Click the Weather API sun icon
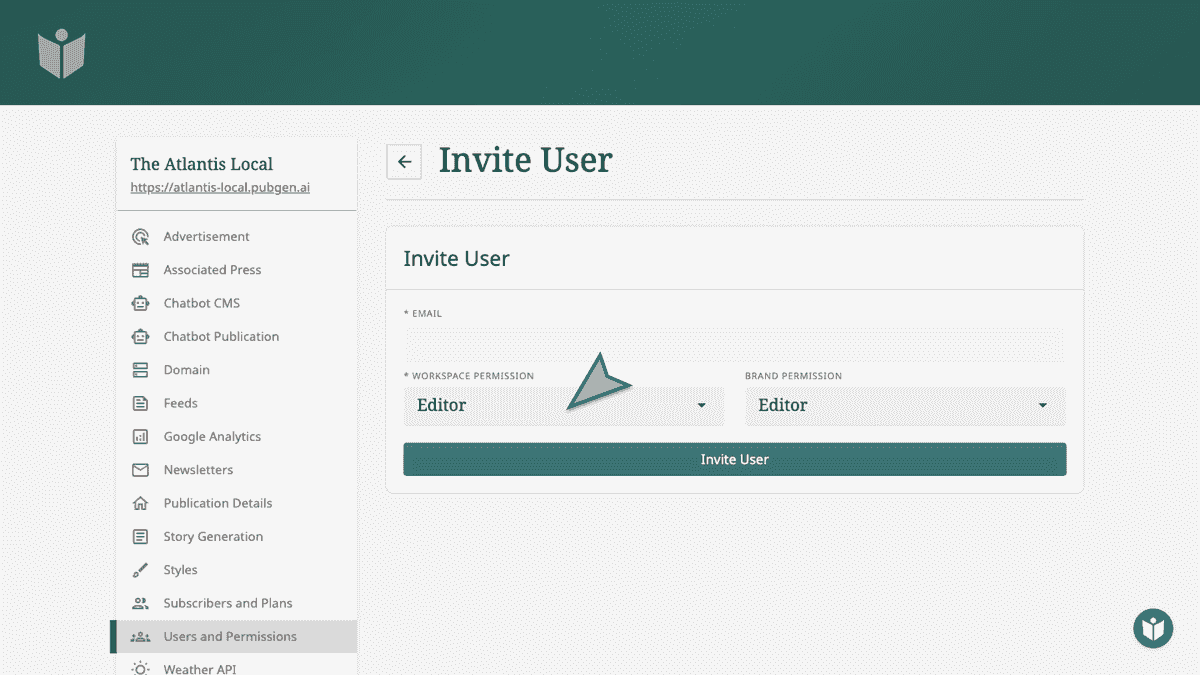 [141, 668]
